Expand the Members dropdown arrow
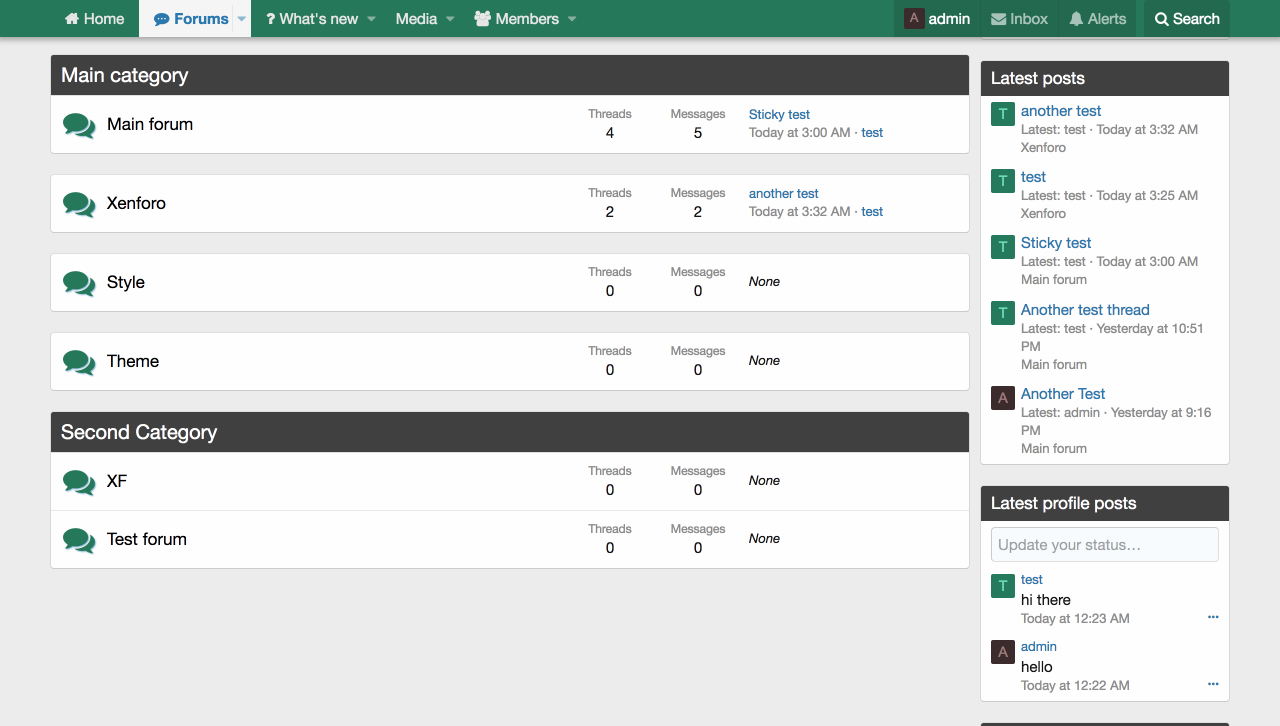 (572, 19)
